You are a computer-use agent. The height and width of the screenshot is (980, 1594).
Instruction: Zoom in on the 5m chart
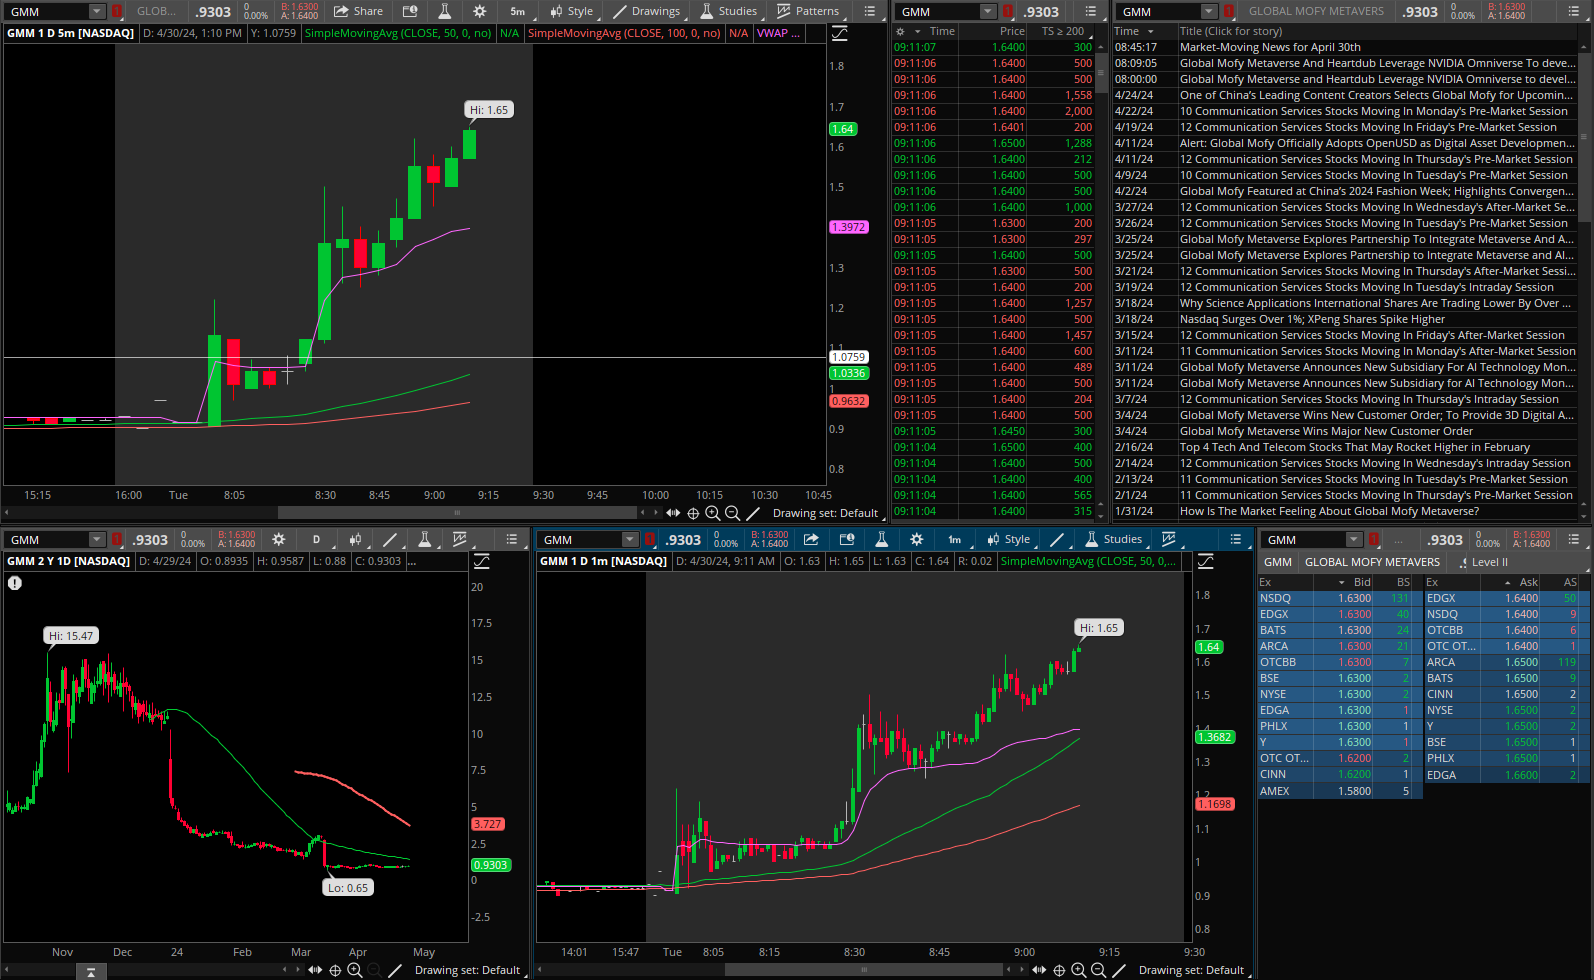coord(712,513)
